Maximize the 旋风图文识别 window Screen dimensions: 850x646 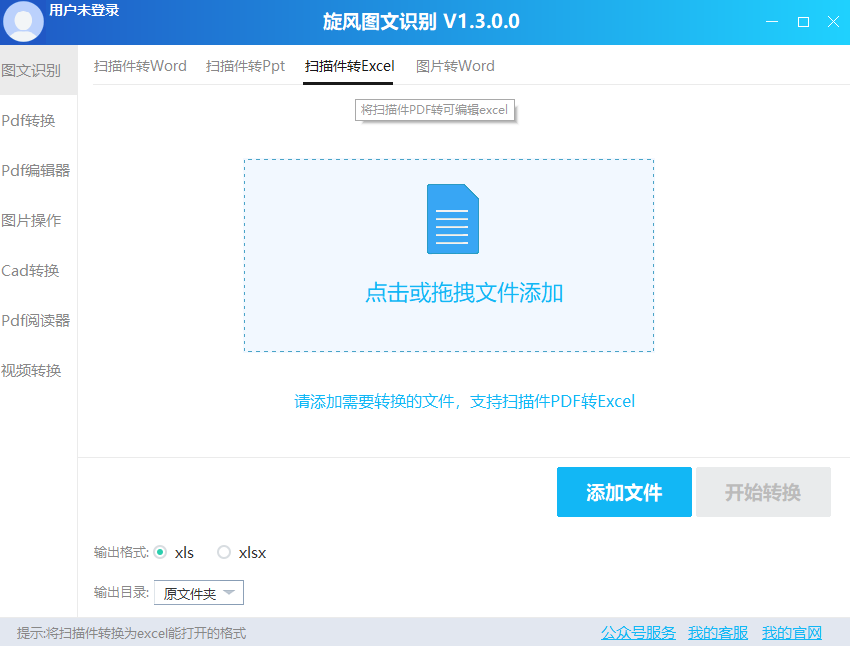803,22
